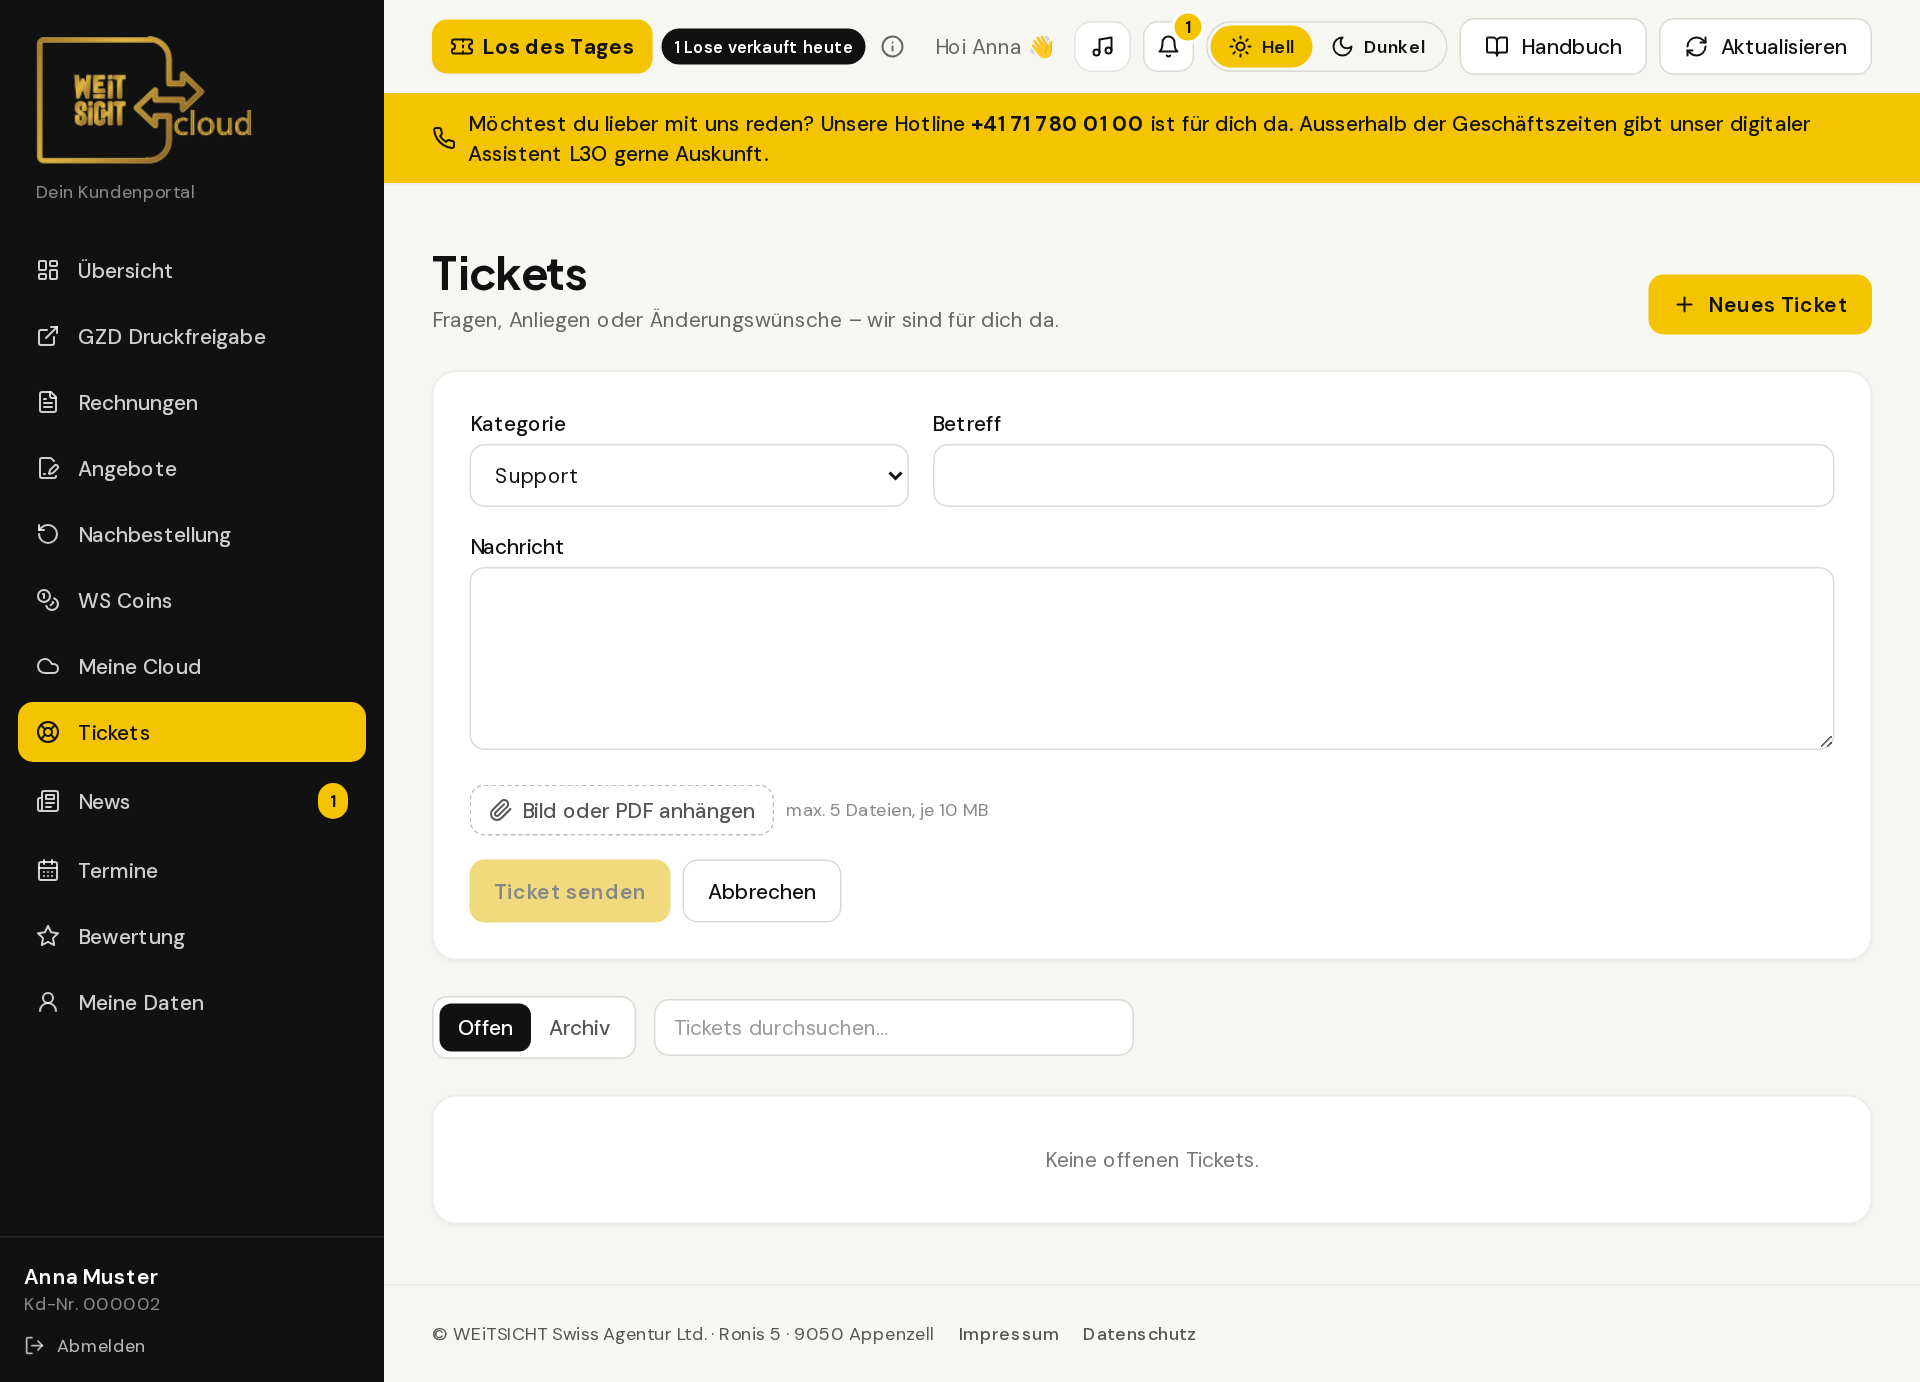Click Aktualisieren refresh button
The height and width of the screenshot is (1382, 1920).
(x=1765, y=47)
